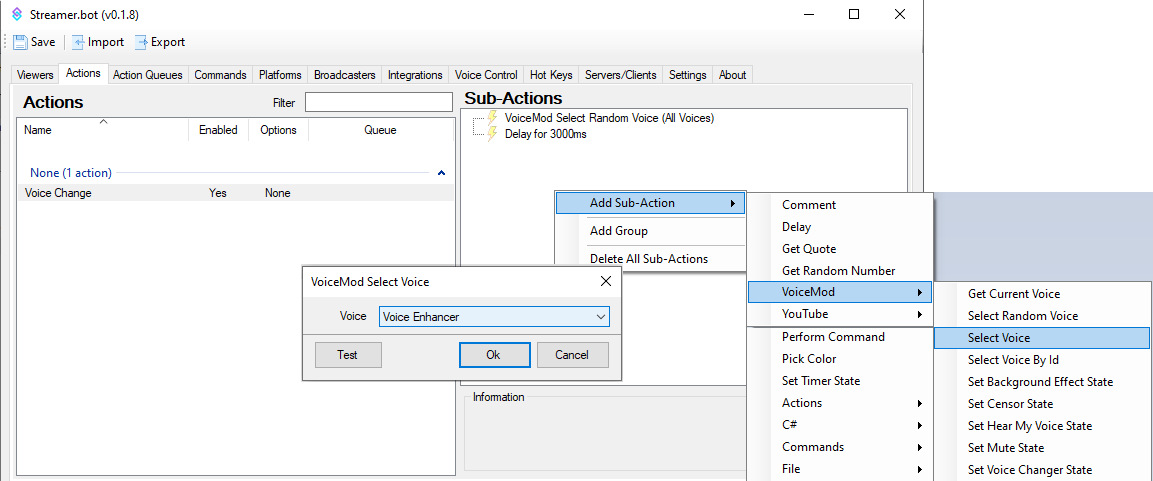
Task: Close the VoiceMod Select Voice dialog
Action: tap(606, 281)
